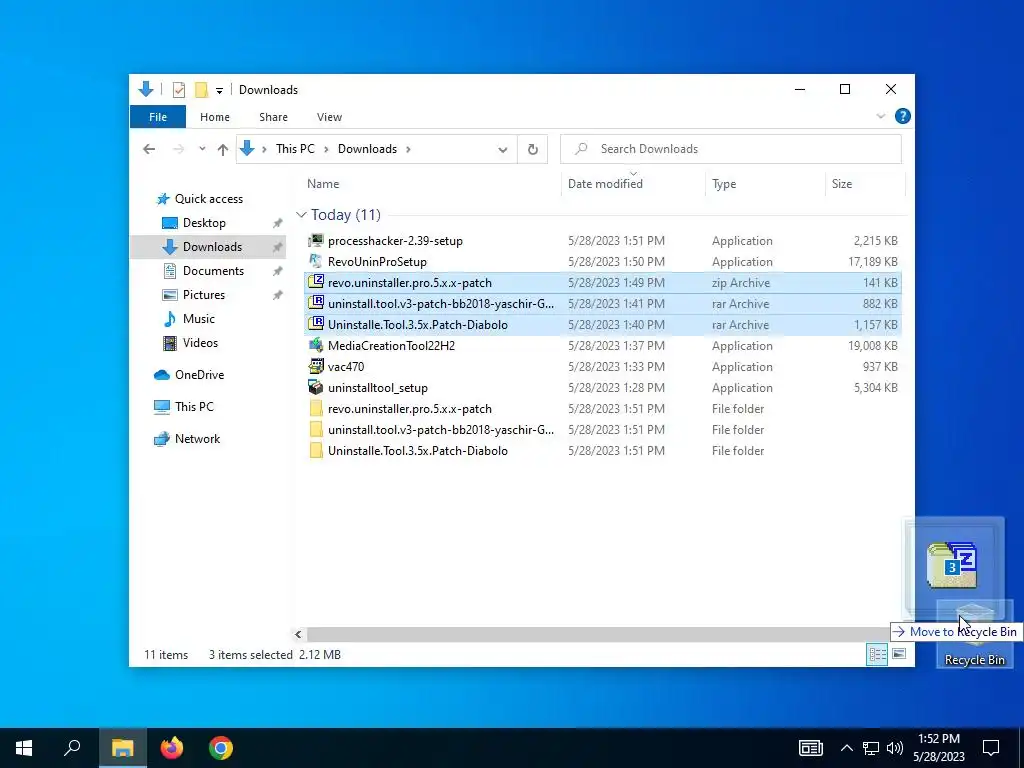
Task: Open the Share ribbon tab
Action: coord(273,117)
